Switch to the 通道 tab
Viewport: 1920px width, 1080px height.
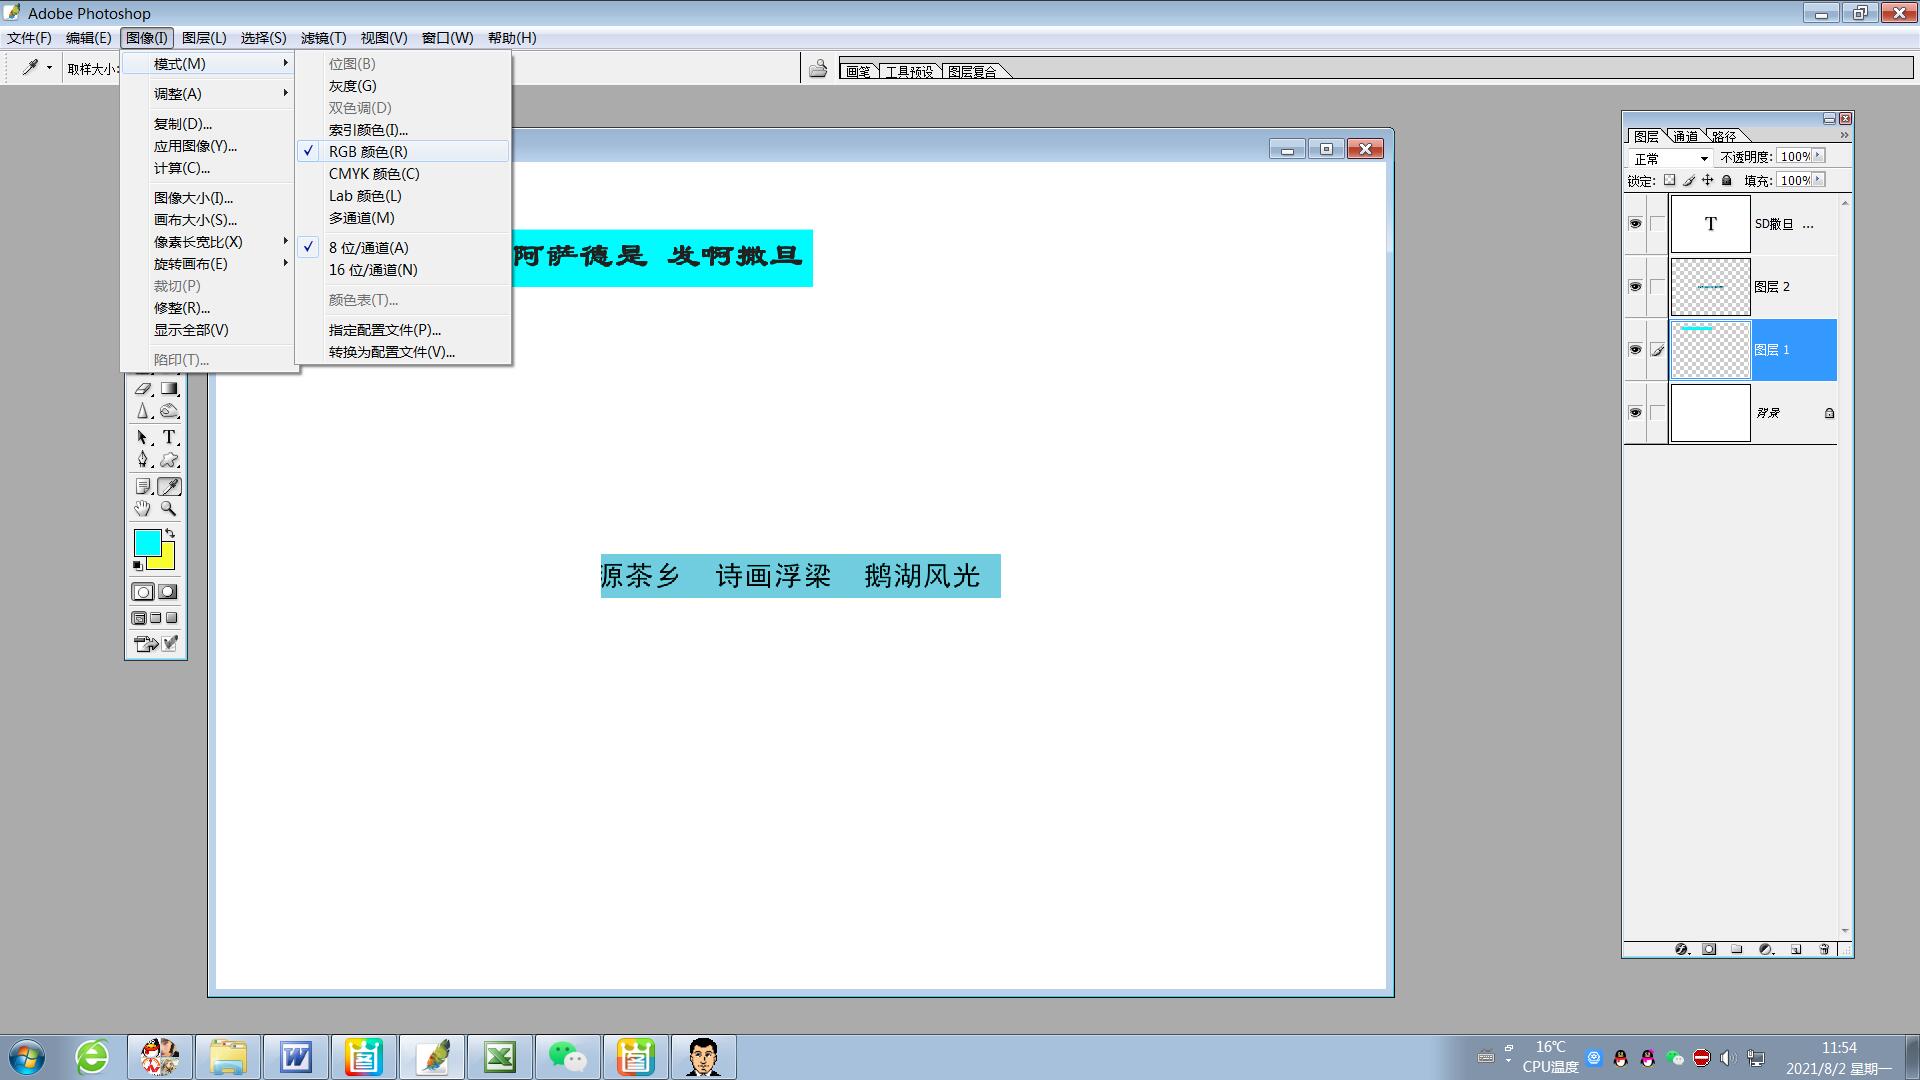pos(1686,136)
